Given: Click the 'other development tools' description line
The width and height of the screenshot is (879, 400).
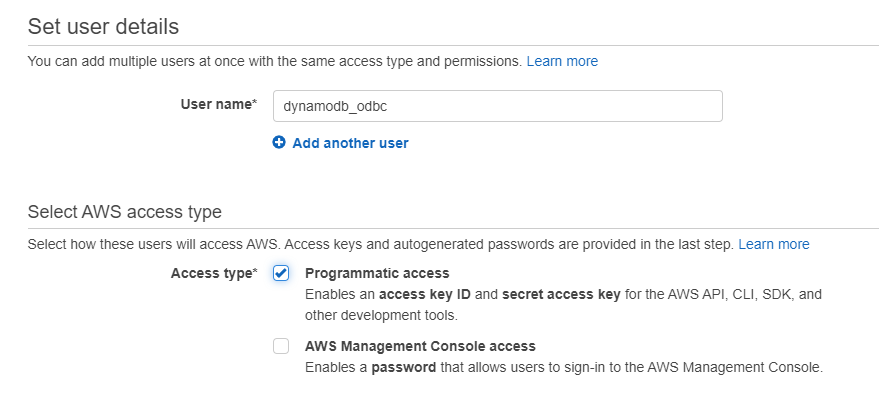Looking at the screenshot, I should click(x=381, y=315).
